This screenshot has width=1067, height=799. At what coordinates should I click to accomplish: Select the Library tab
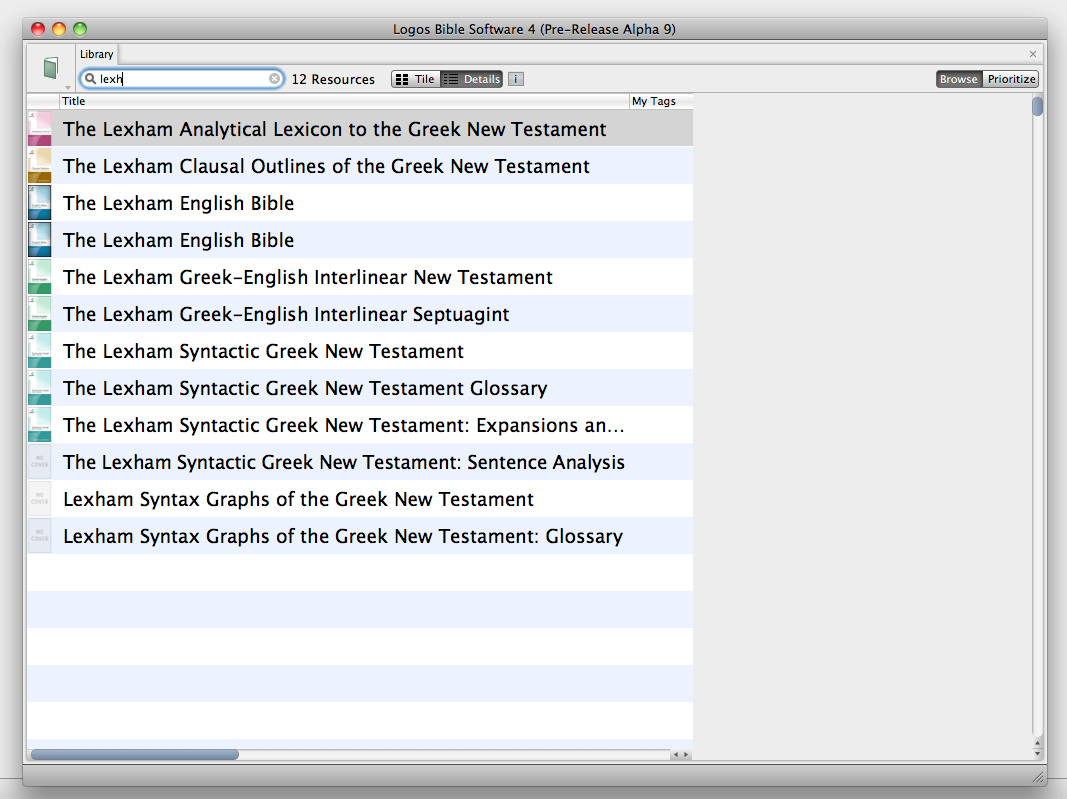click(97, 54)
